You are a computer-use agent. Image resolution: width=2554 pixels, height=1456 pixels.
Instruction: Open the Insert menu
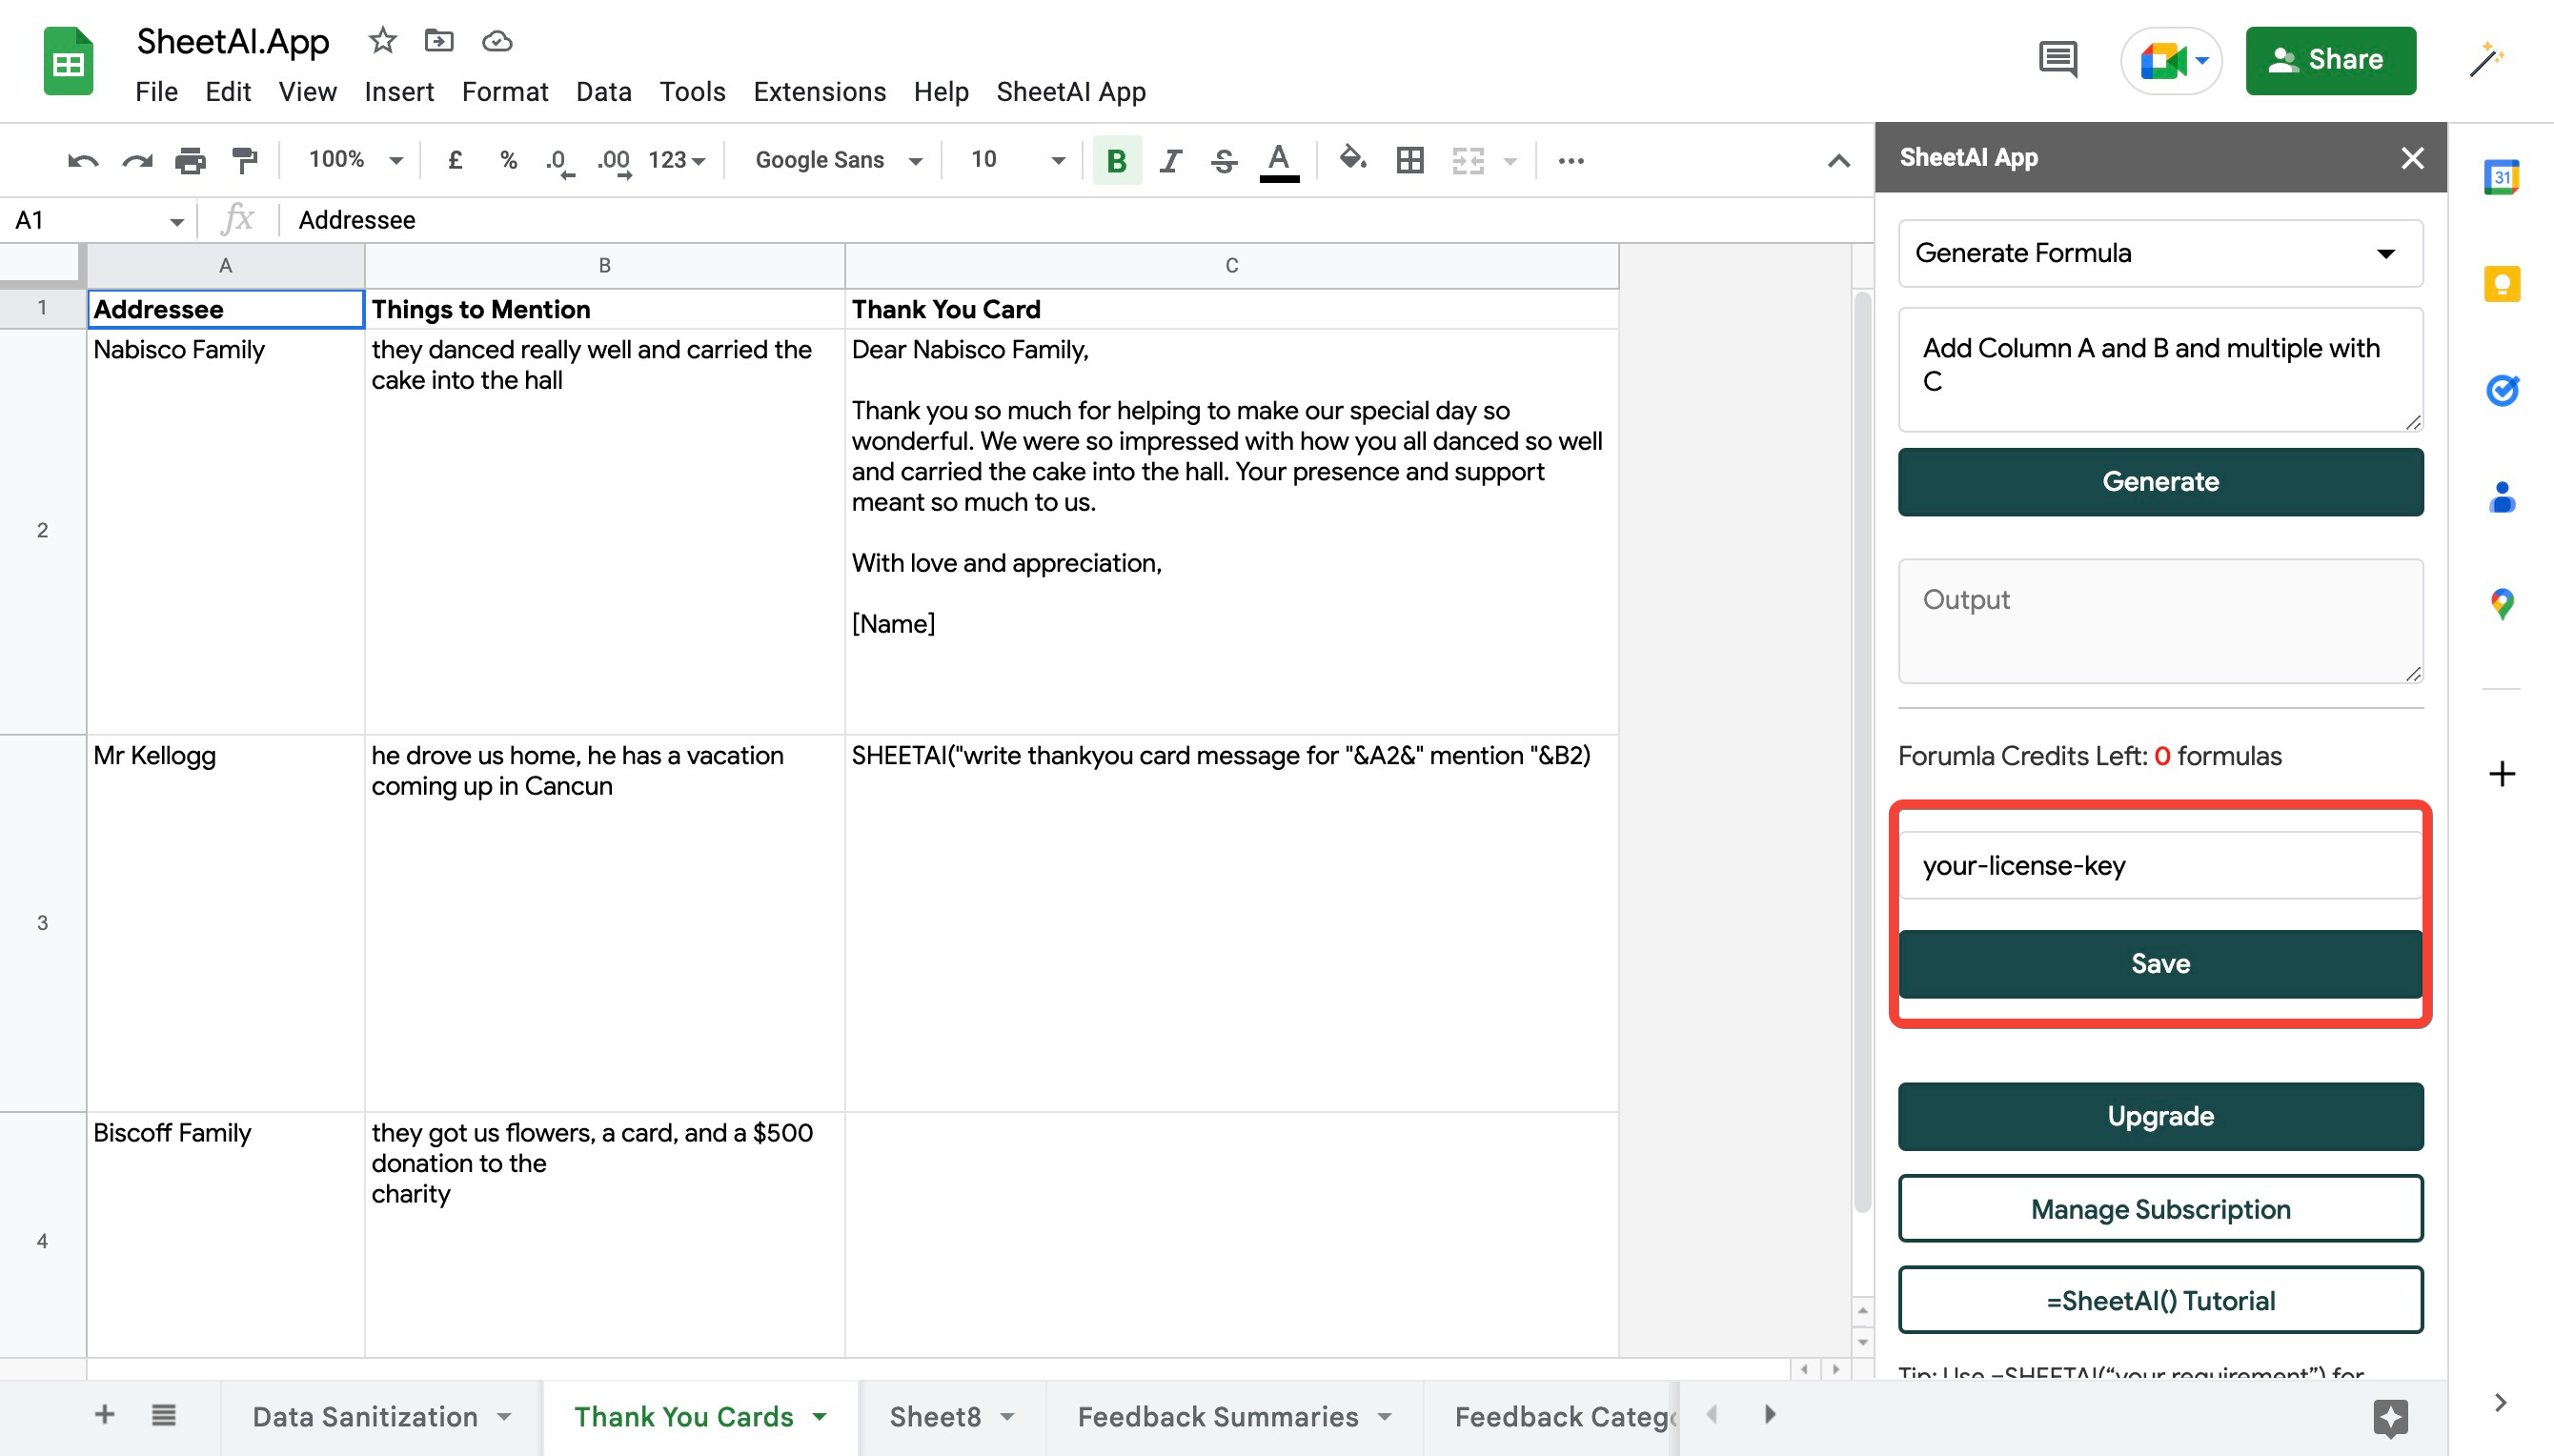(x=399, y=92)
